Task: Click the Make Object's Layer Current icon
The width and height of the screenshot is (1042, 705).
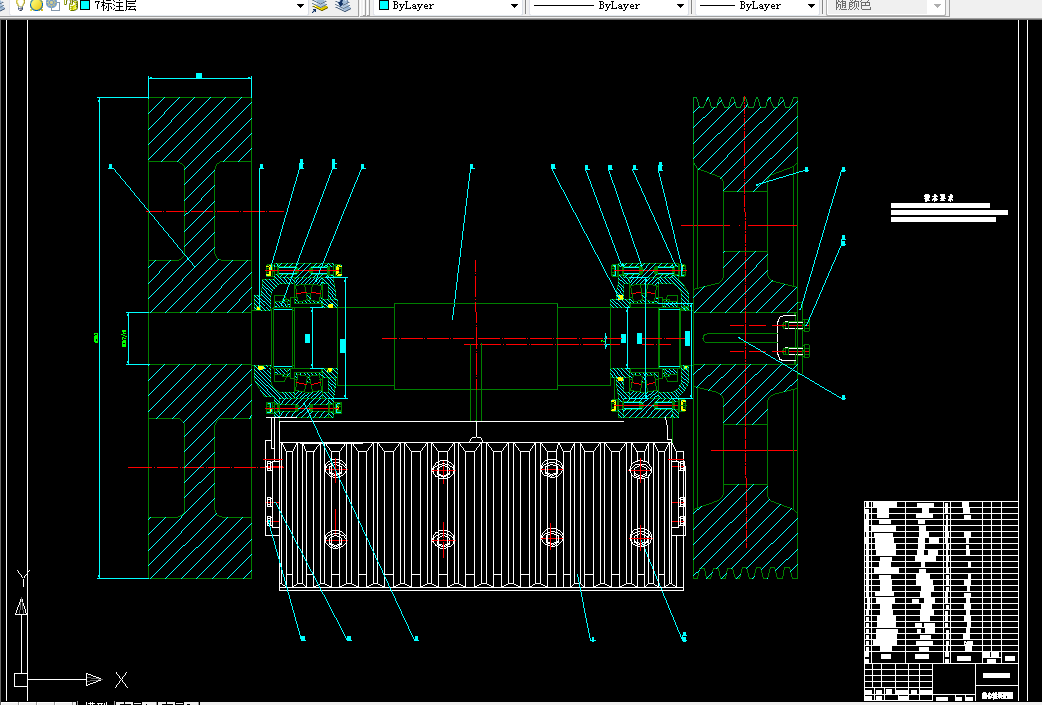Action: [320, 6]
